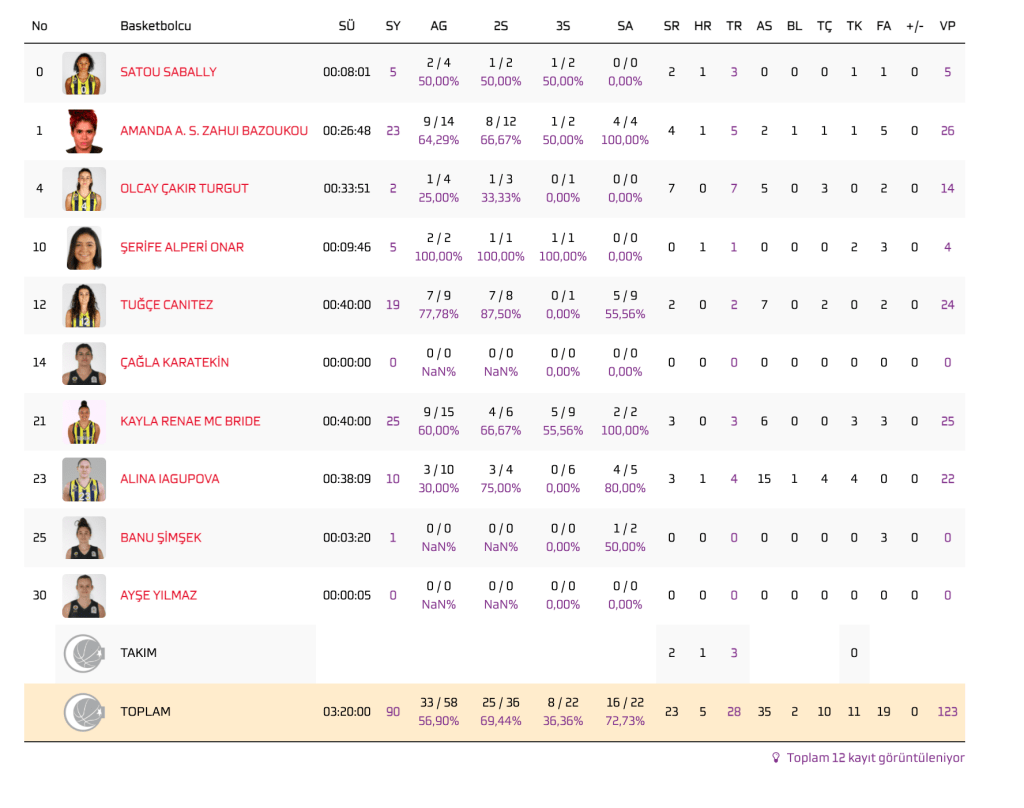
Task: Open Satou Sabally's player photo
Action: click(x=84, y=72)
